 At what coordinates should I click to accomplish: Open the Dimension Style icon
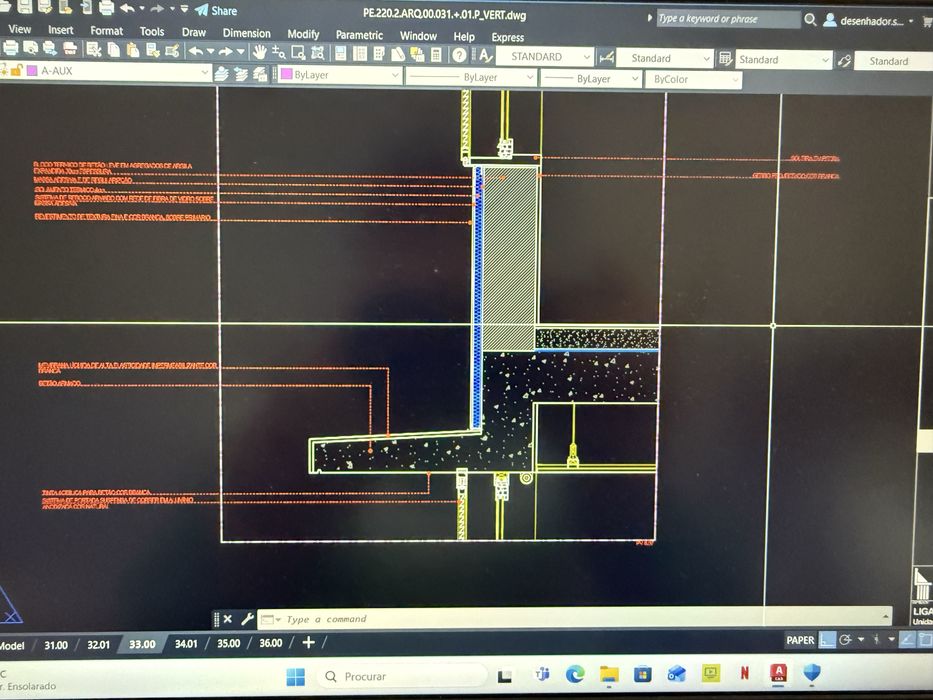tap(606, 58)
